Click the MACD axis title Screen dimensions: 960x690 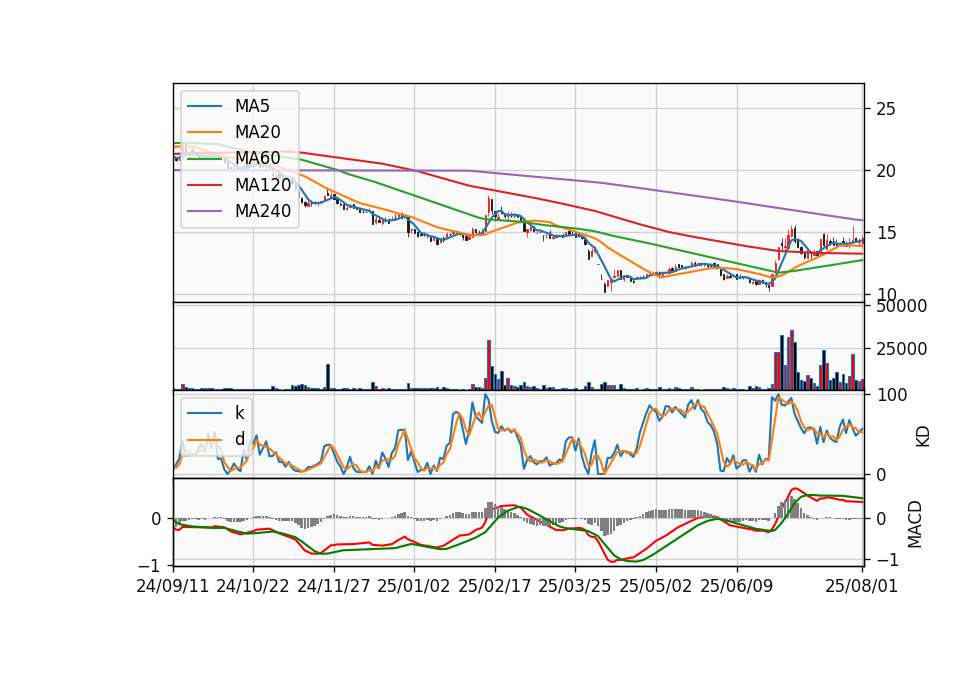pyautogui.click(x=915, y=524)
